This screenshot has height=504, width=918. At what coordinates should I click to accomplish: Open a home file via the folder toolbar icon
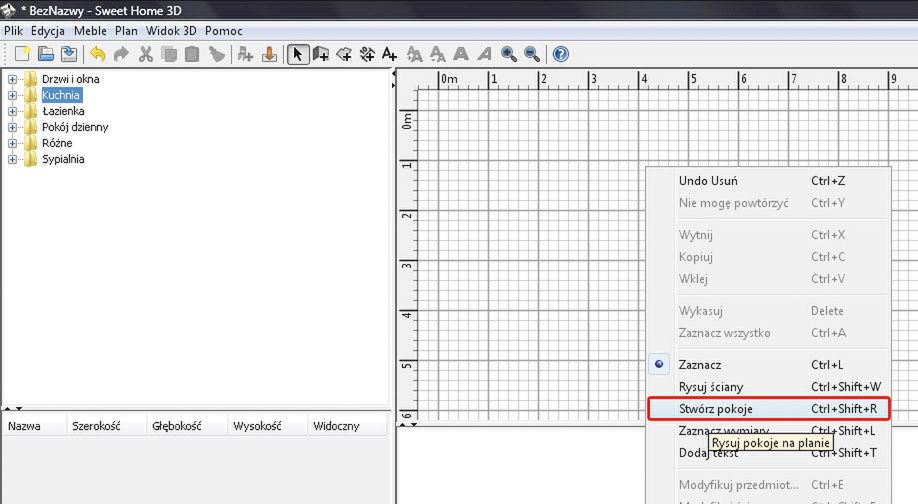pos(46,54)
